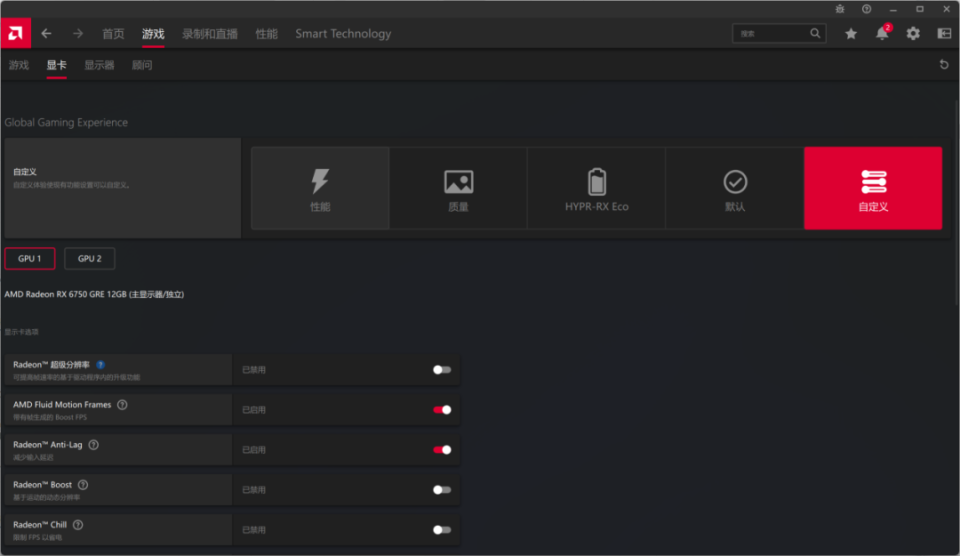Image resolution: width=960 pixels, height=556 pixels.
Task: Click the AMD Fluid Motion Frames label
Action: pos(62,405)
